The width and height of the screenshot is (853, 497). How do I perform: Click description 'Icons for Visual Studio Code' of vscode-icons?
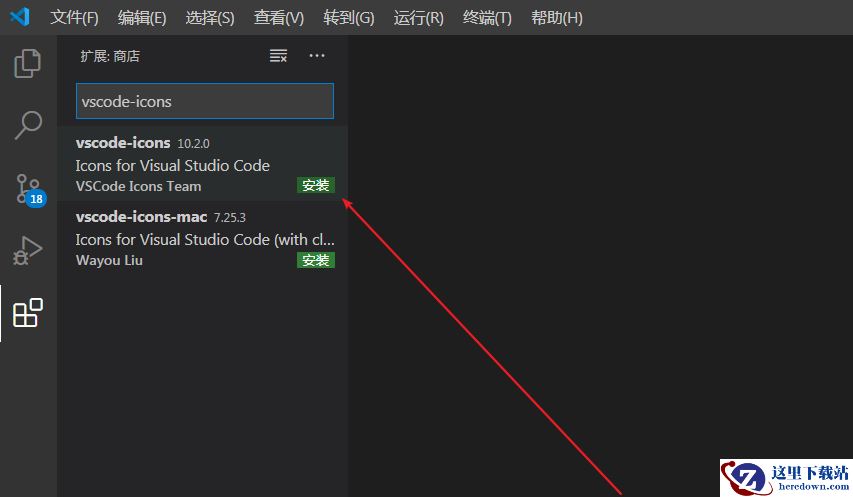[x=172, y=165]
